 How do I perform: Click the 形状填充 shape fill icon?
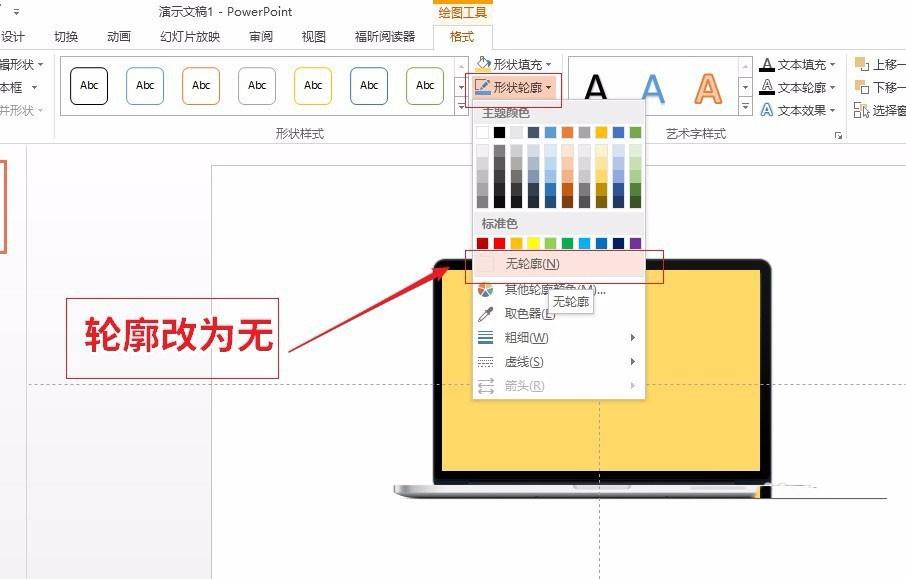coord(481,62)
